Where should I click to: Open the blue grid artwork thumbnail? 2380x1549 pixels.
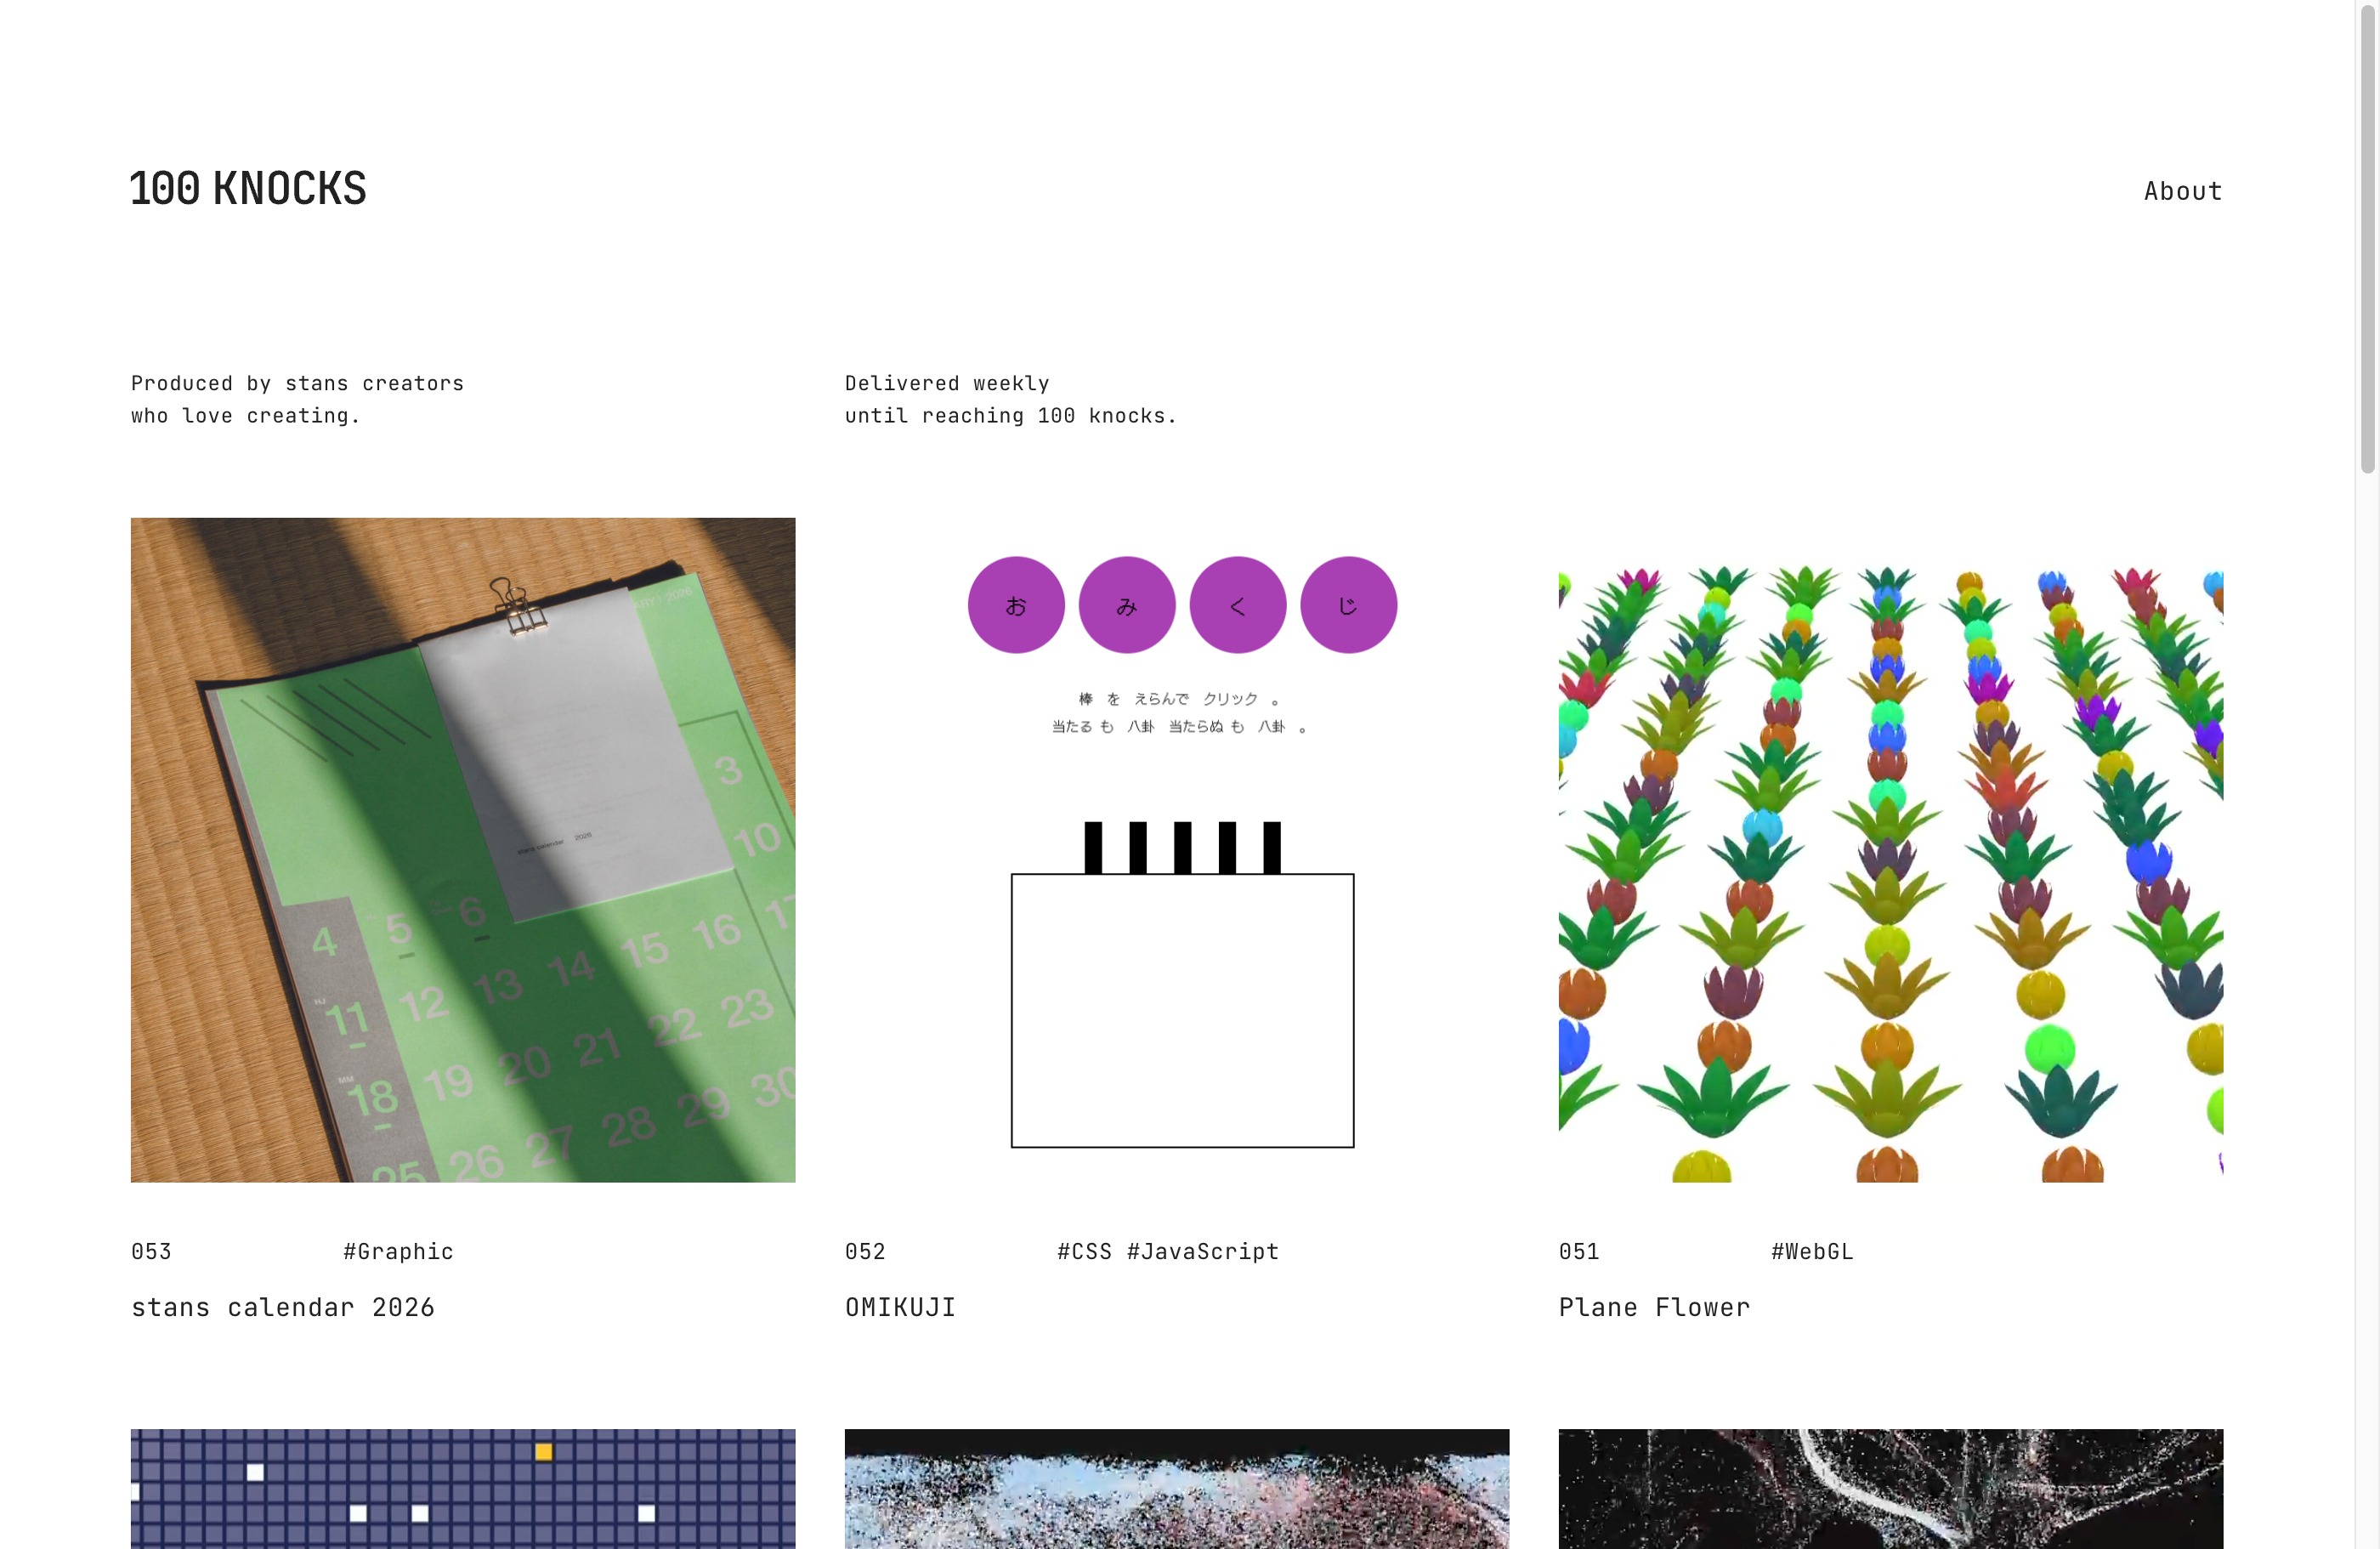463,1489
